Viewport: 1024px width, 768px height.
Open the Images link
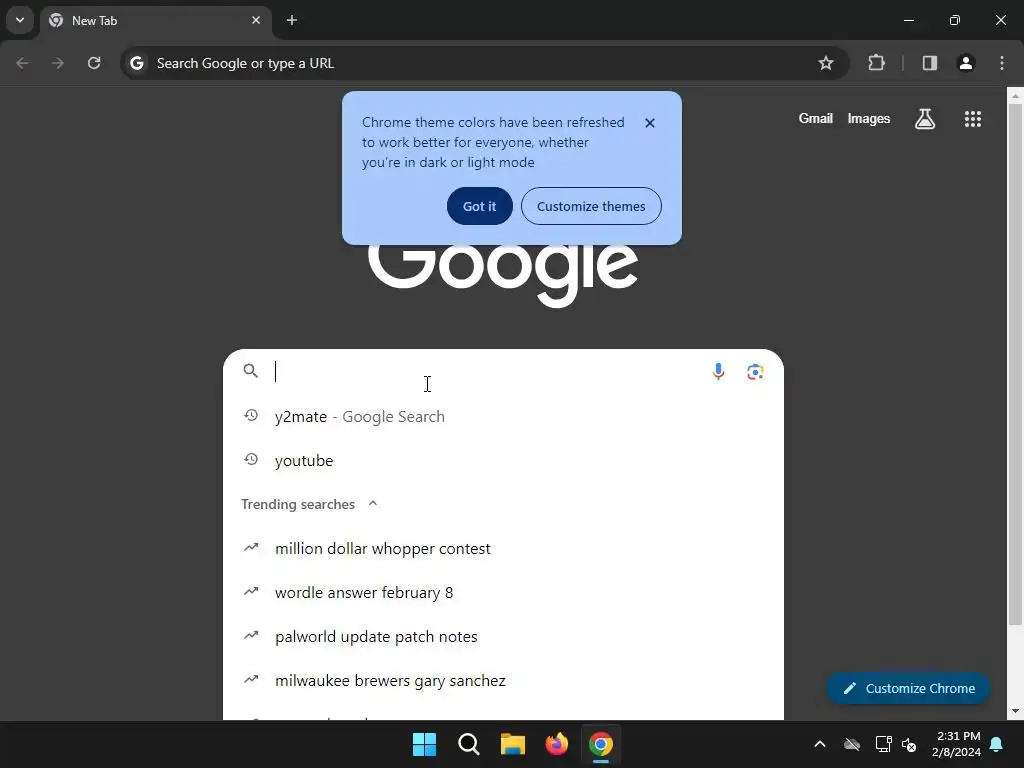point(869,119)
